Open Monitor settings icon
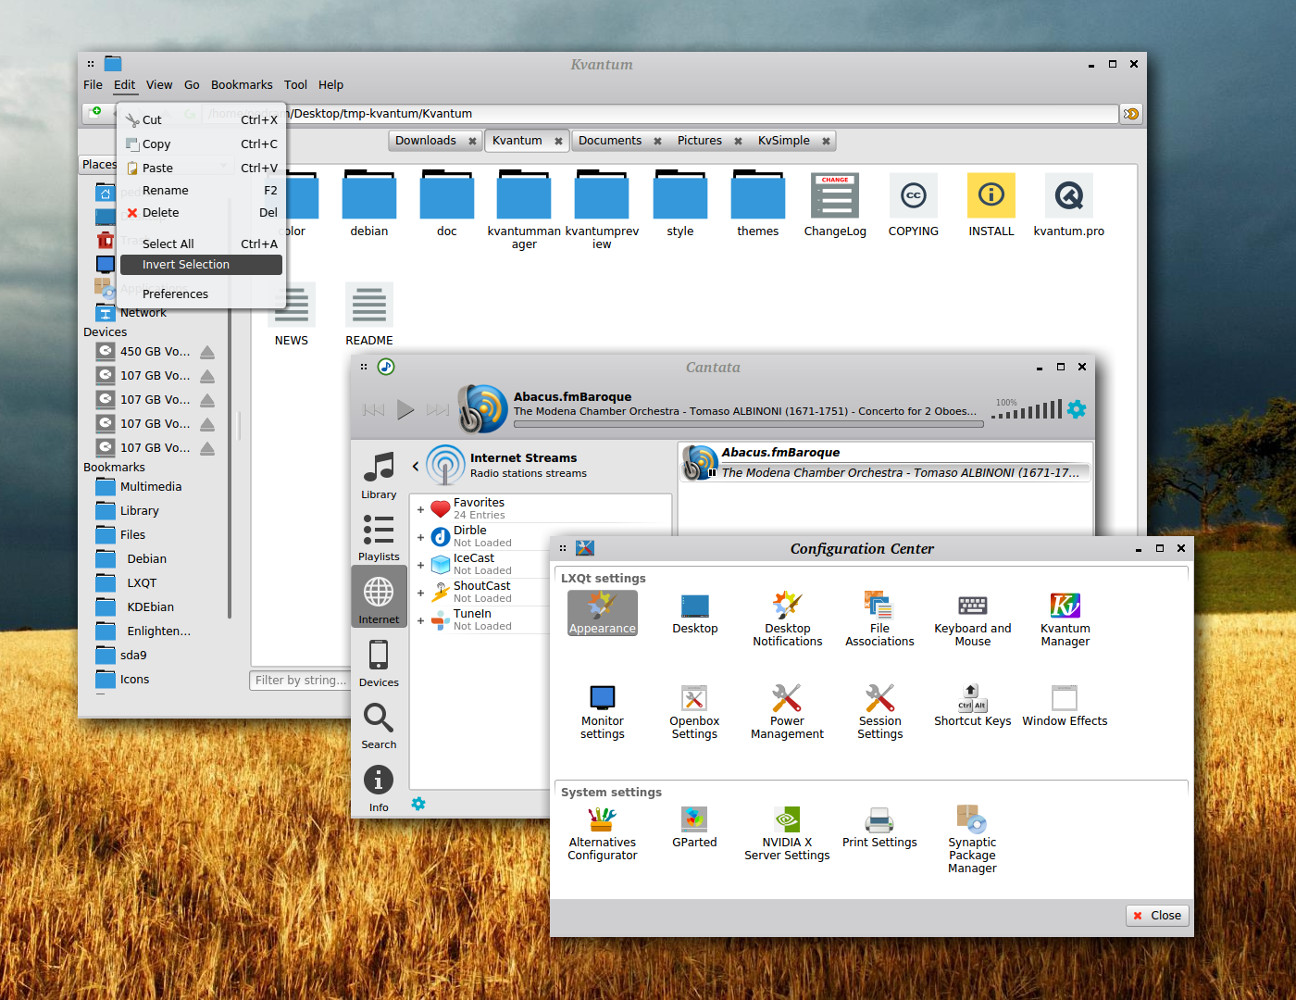This screenshot has width=1296, height=1000. pyautogui.click(x=602, y=711)
